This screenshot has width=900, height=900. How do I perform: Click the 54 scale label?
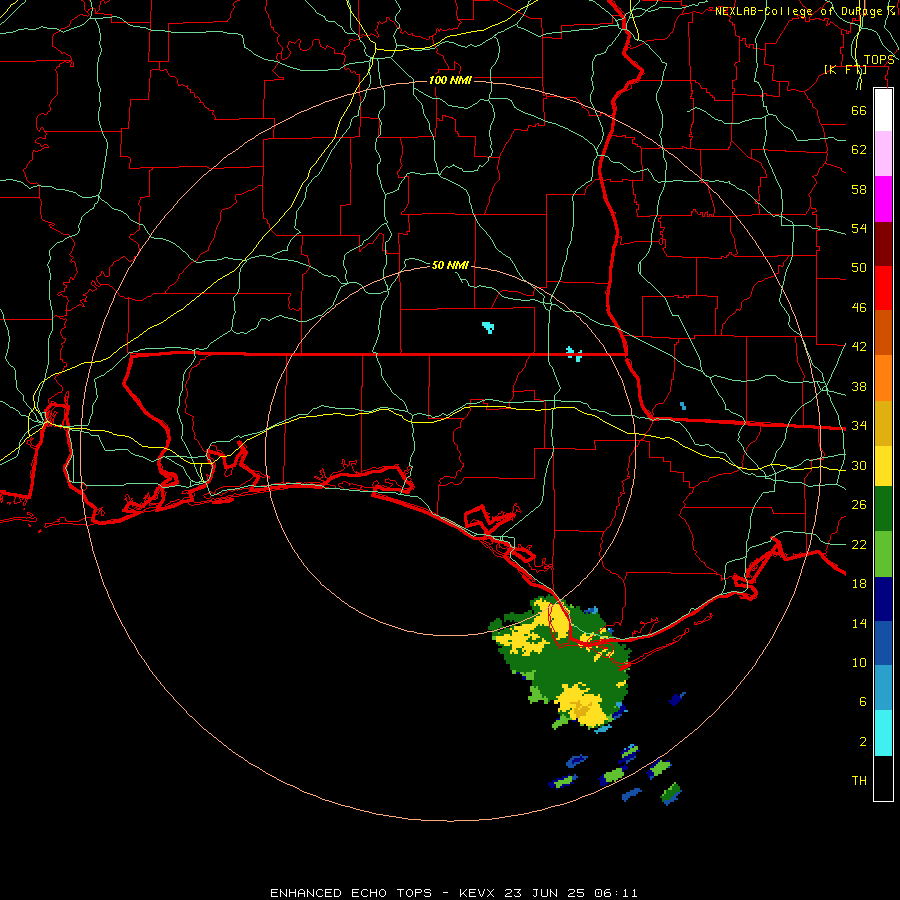[859, 228]
